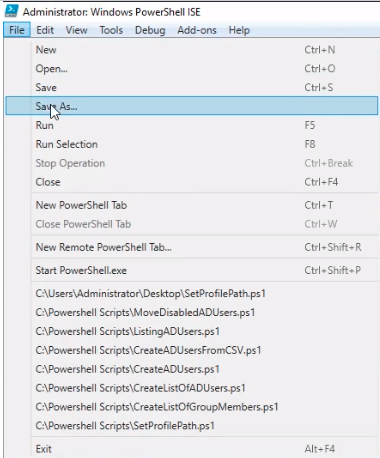The width and height of the screenshot is (380, 458).
Task: Select New Remote PowerShell Tab...
Action: (x=192, y=247)
